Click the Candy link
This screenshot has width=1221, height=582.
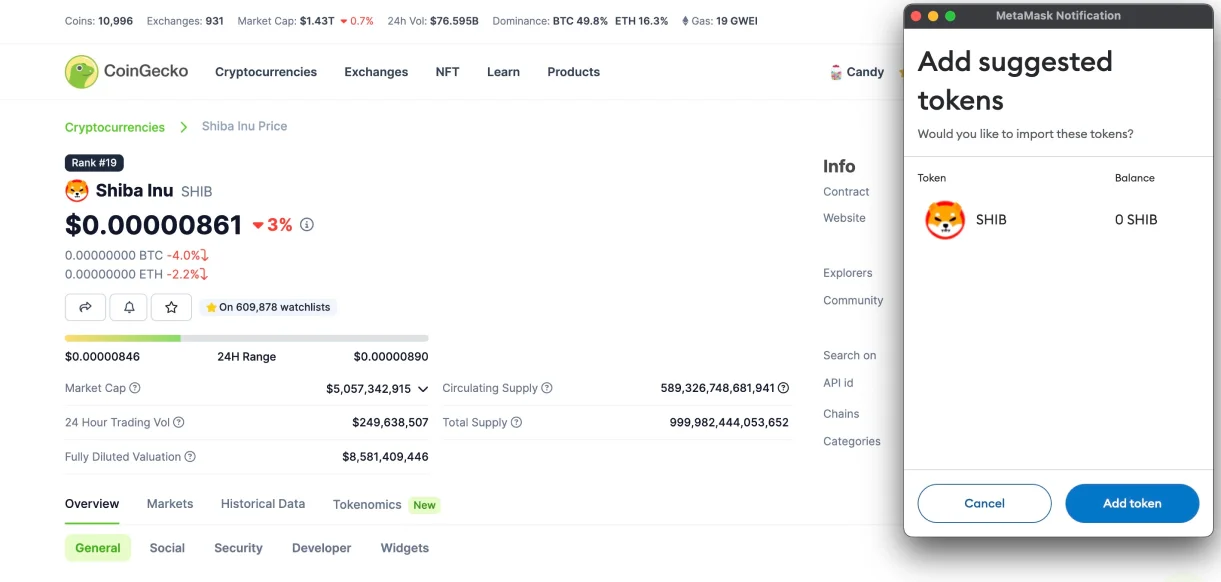pyautogui.click(x=865, y=72)
